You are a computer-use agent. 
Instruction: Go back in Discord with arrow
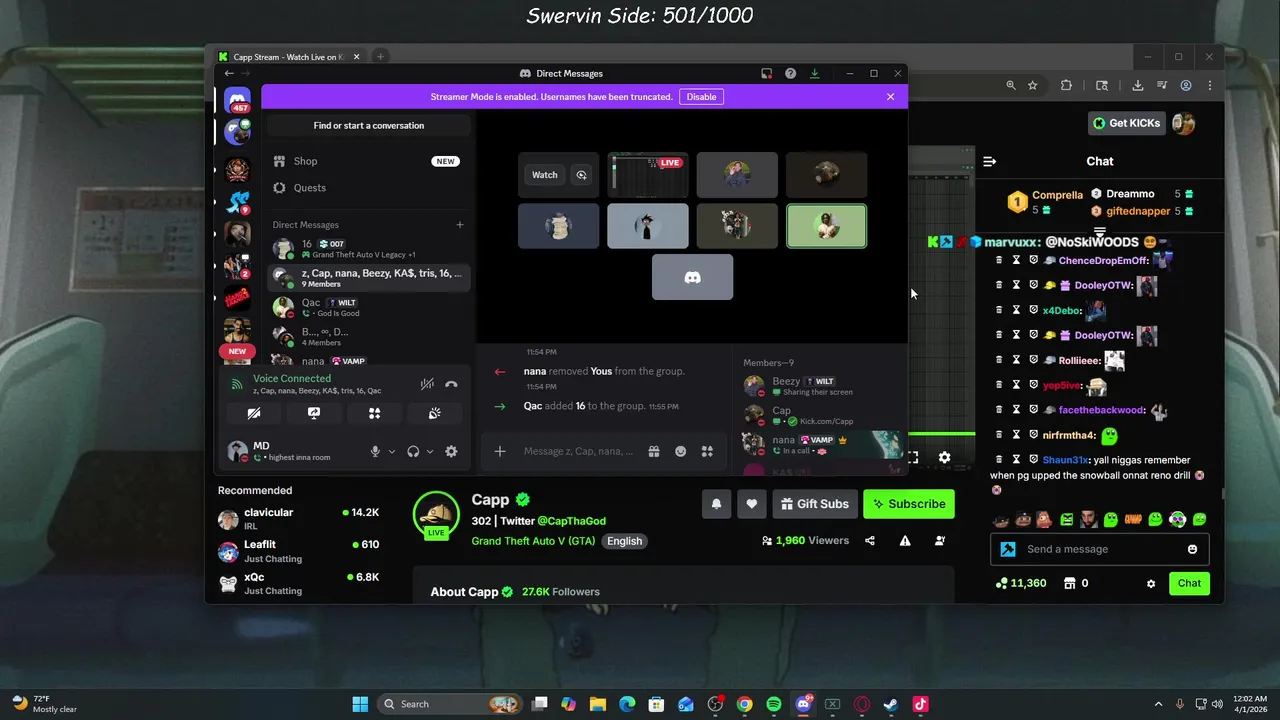pyautogui.click(x=229, y=73)
